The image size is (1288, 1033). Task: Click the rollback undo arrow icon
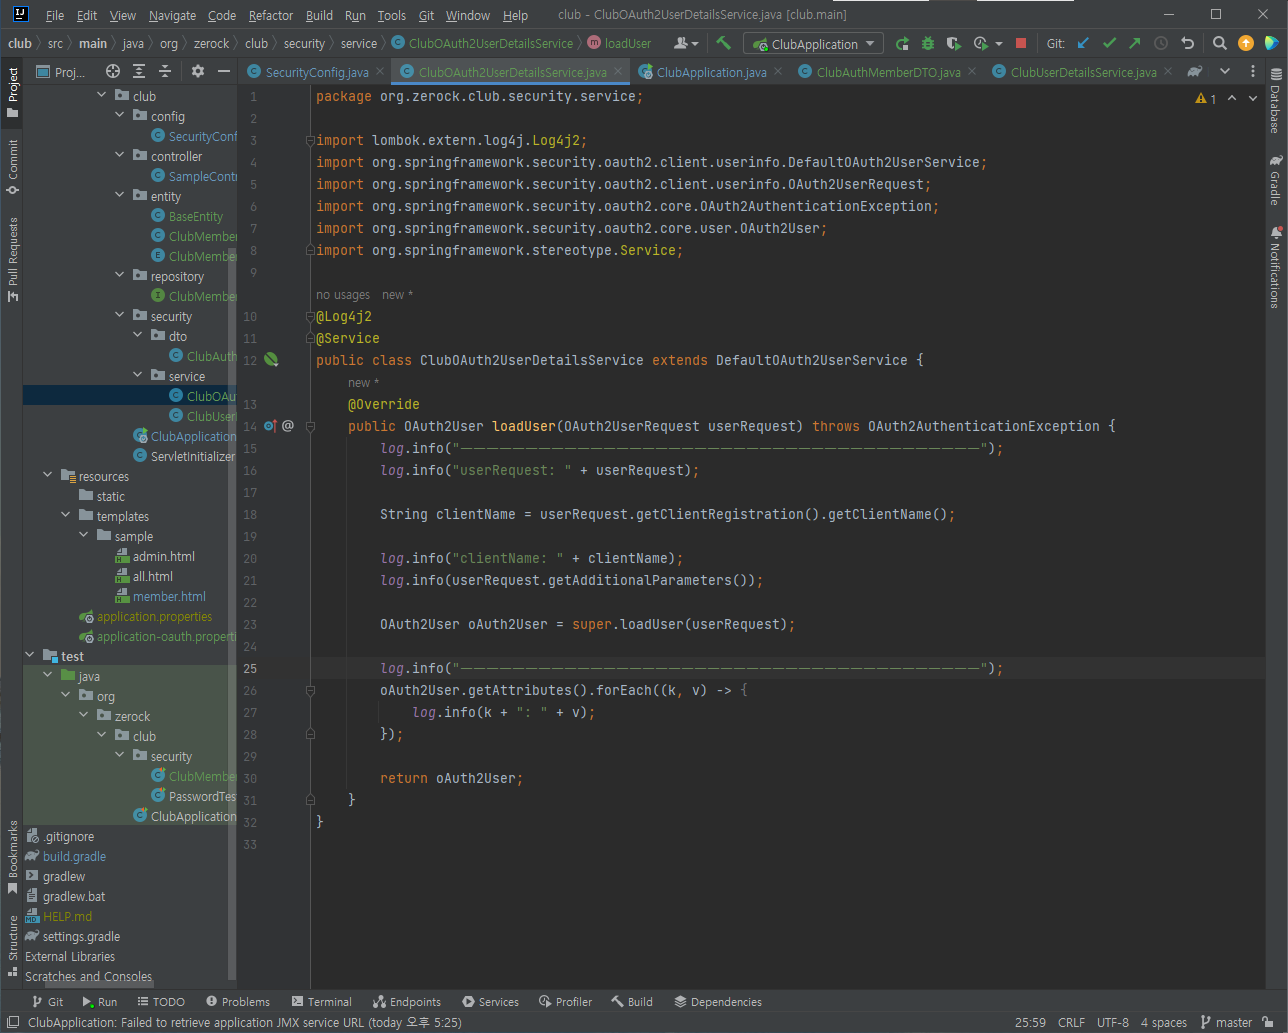pos(1187,43)
